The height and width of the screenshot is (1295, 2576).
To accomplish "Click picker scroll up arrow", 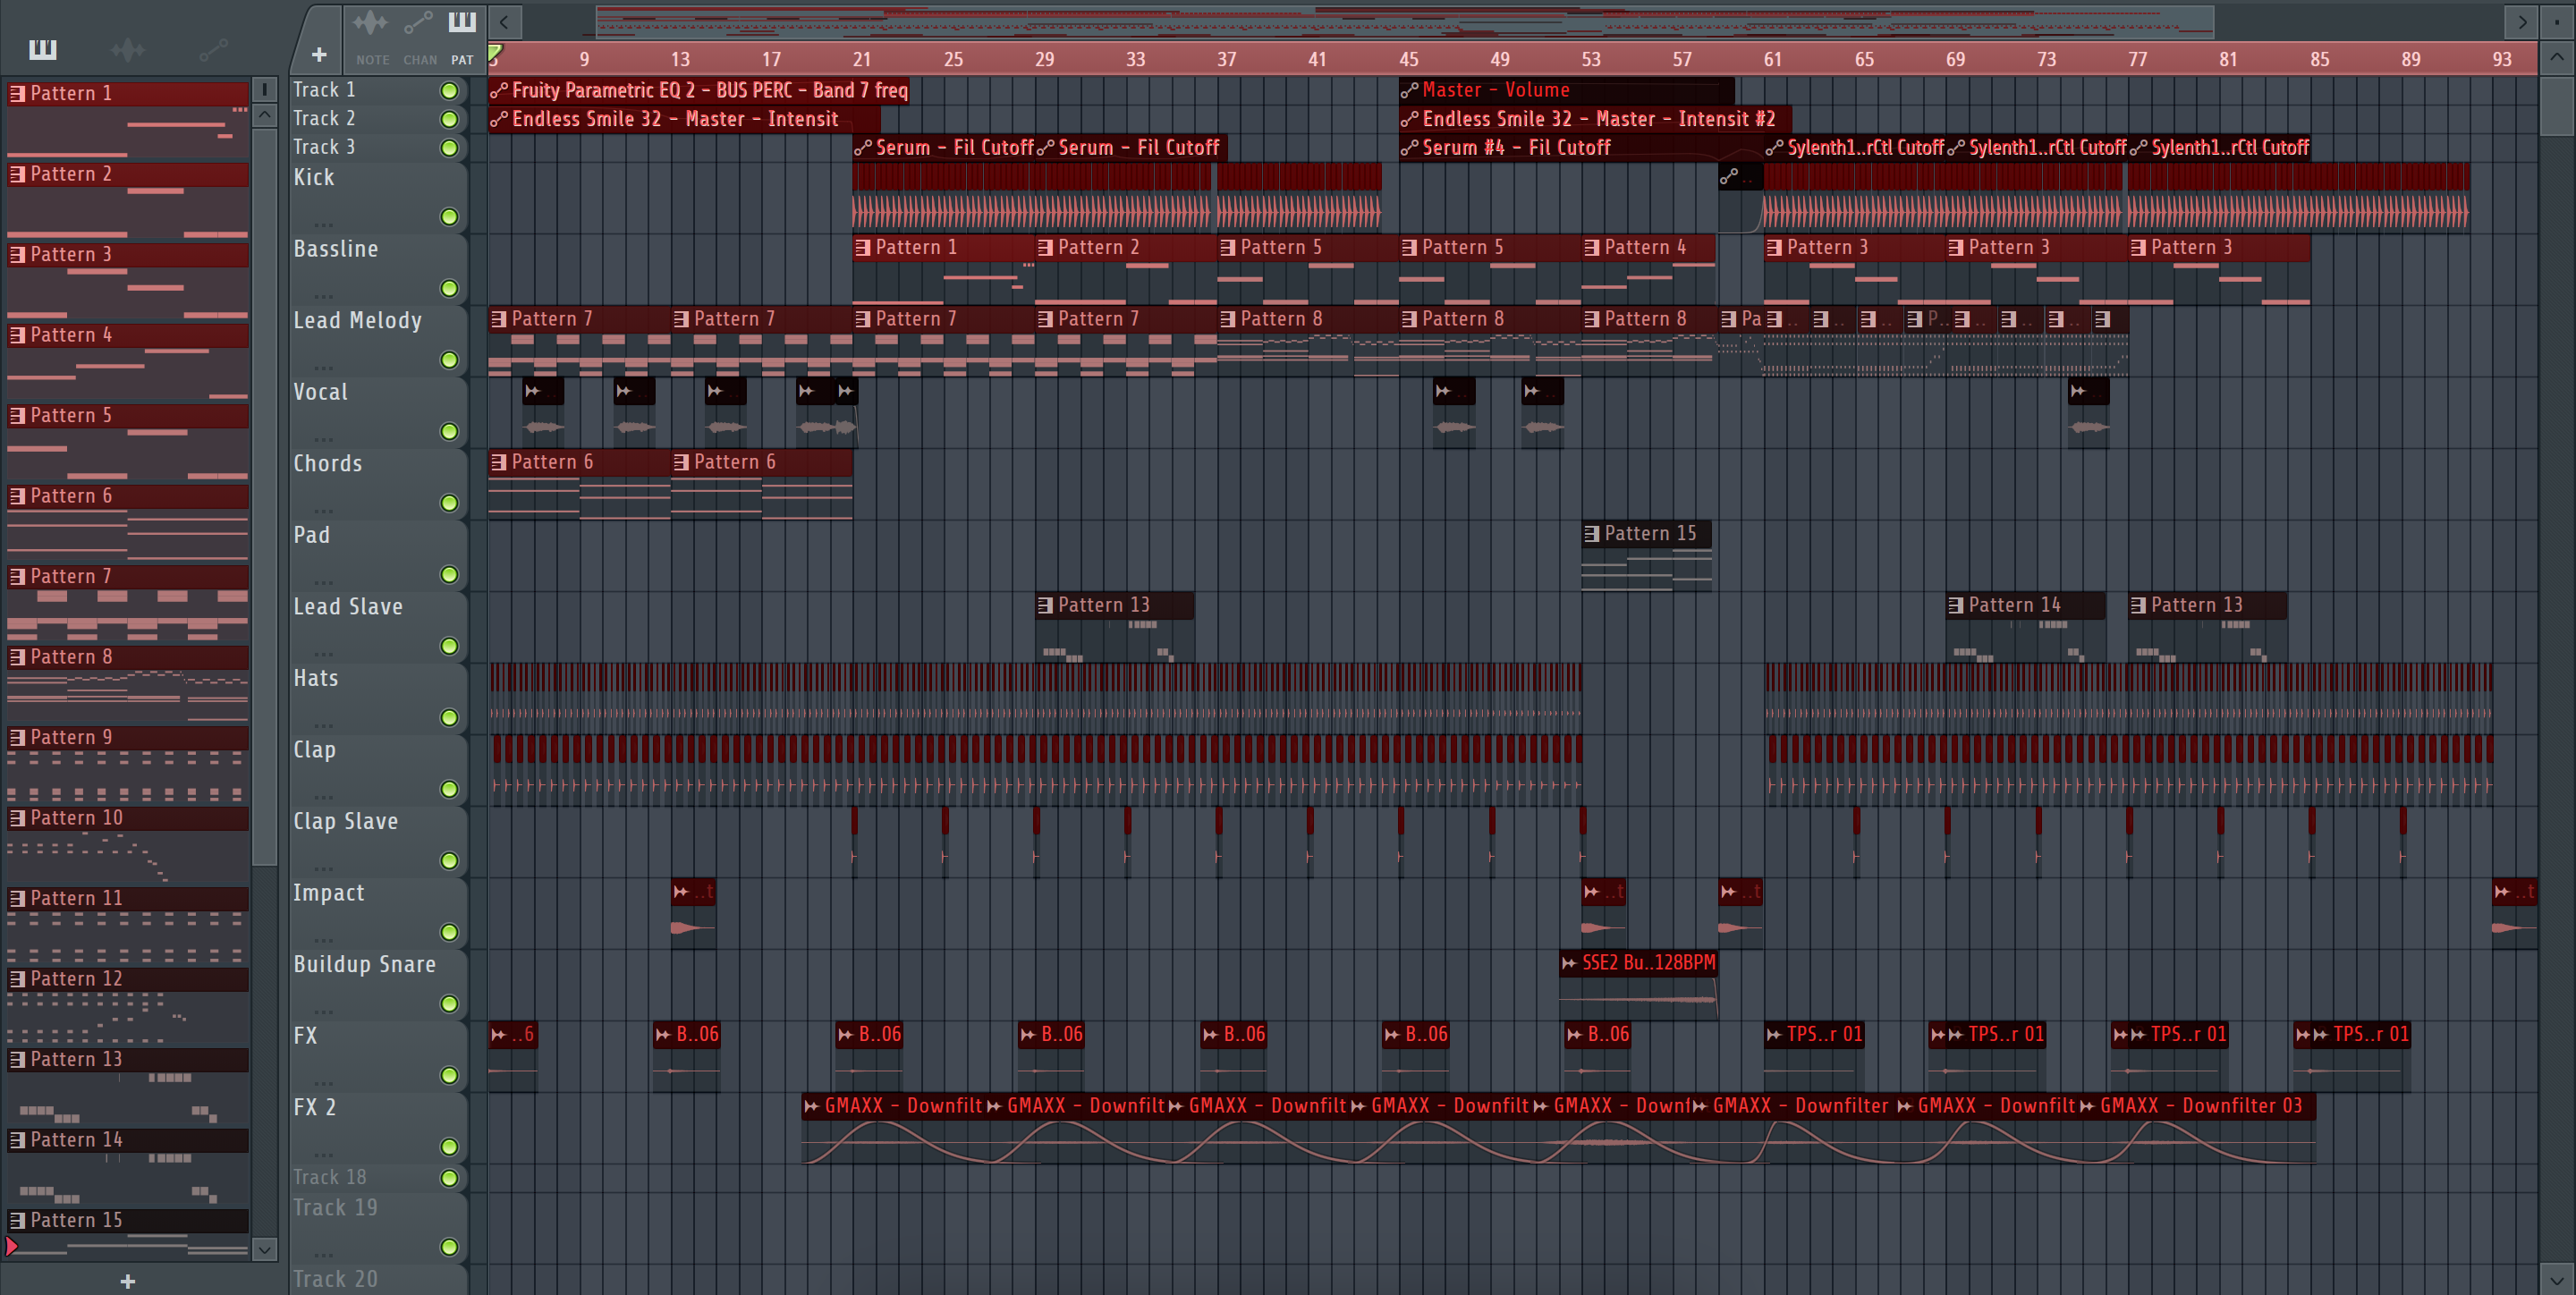I will tap(265, 115).
